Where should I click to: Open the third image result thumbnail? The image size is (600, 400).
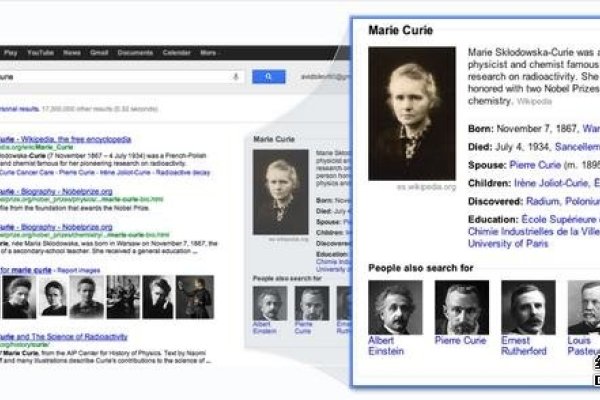click(x=86, y=297)
